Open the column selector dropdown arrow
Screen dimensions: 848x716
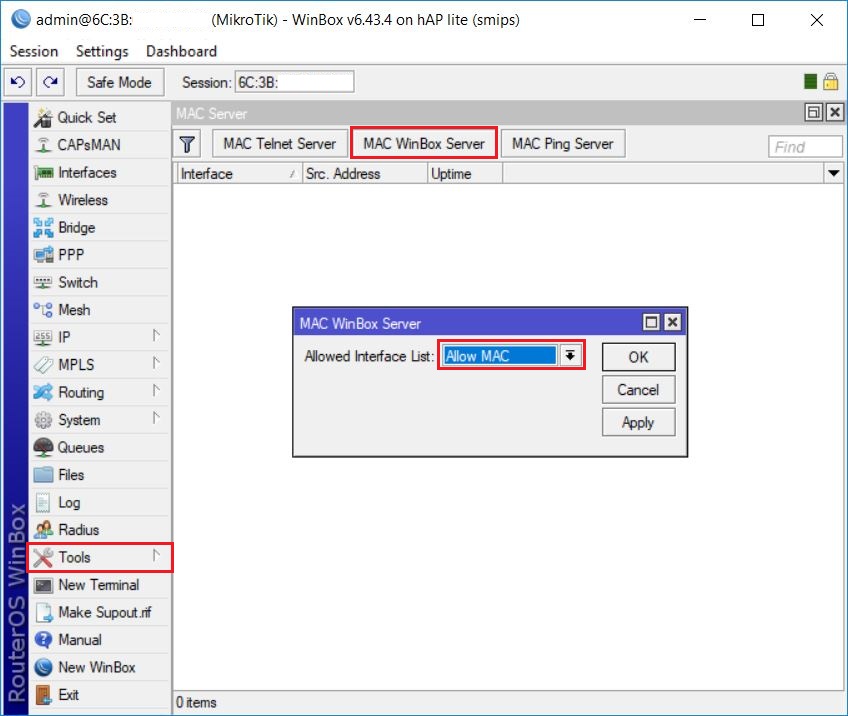833,174
